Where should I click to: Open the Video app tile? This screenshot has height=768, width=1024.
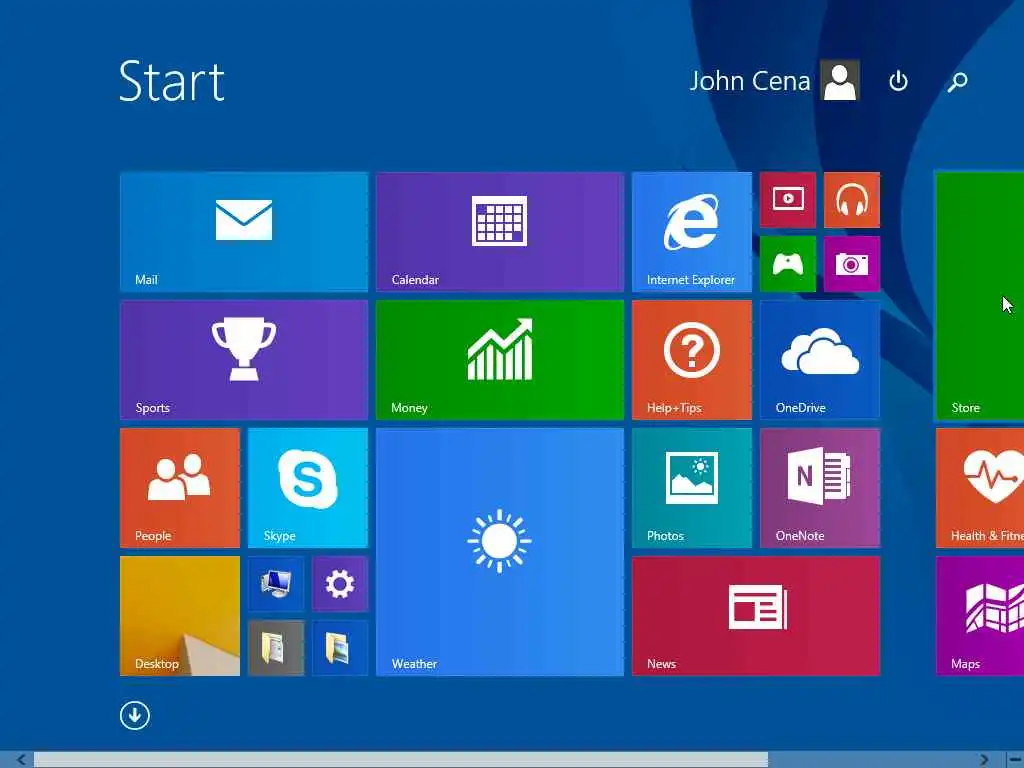click(788, 200)
